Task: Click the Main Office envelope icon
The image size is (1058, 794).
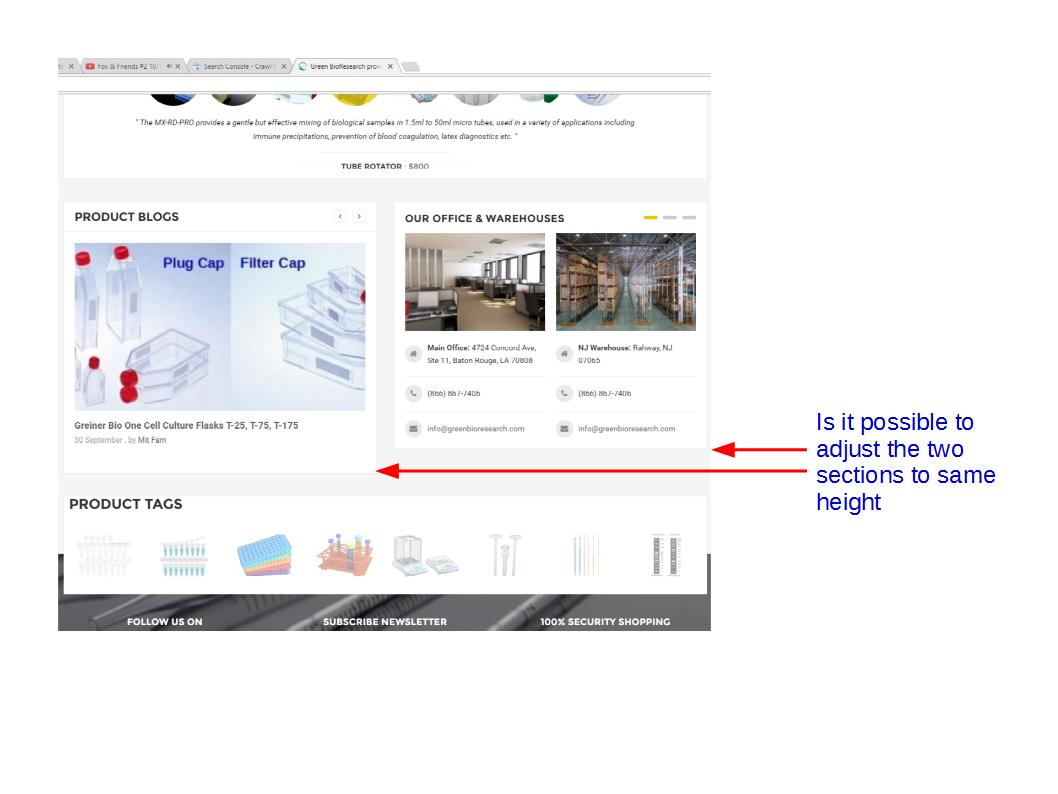Action: 413,429
